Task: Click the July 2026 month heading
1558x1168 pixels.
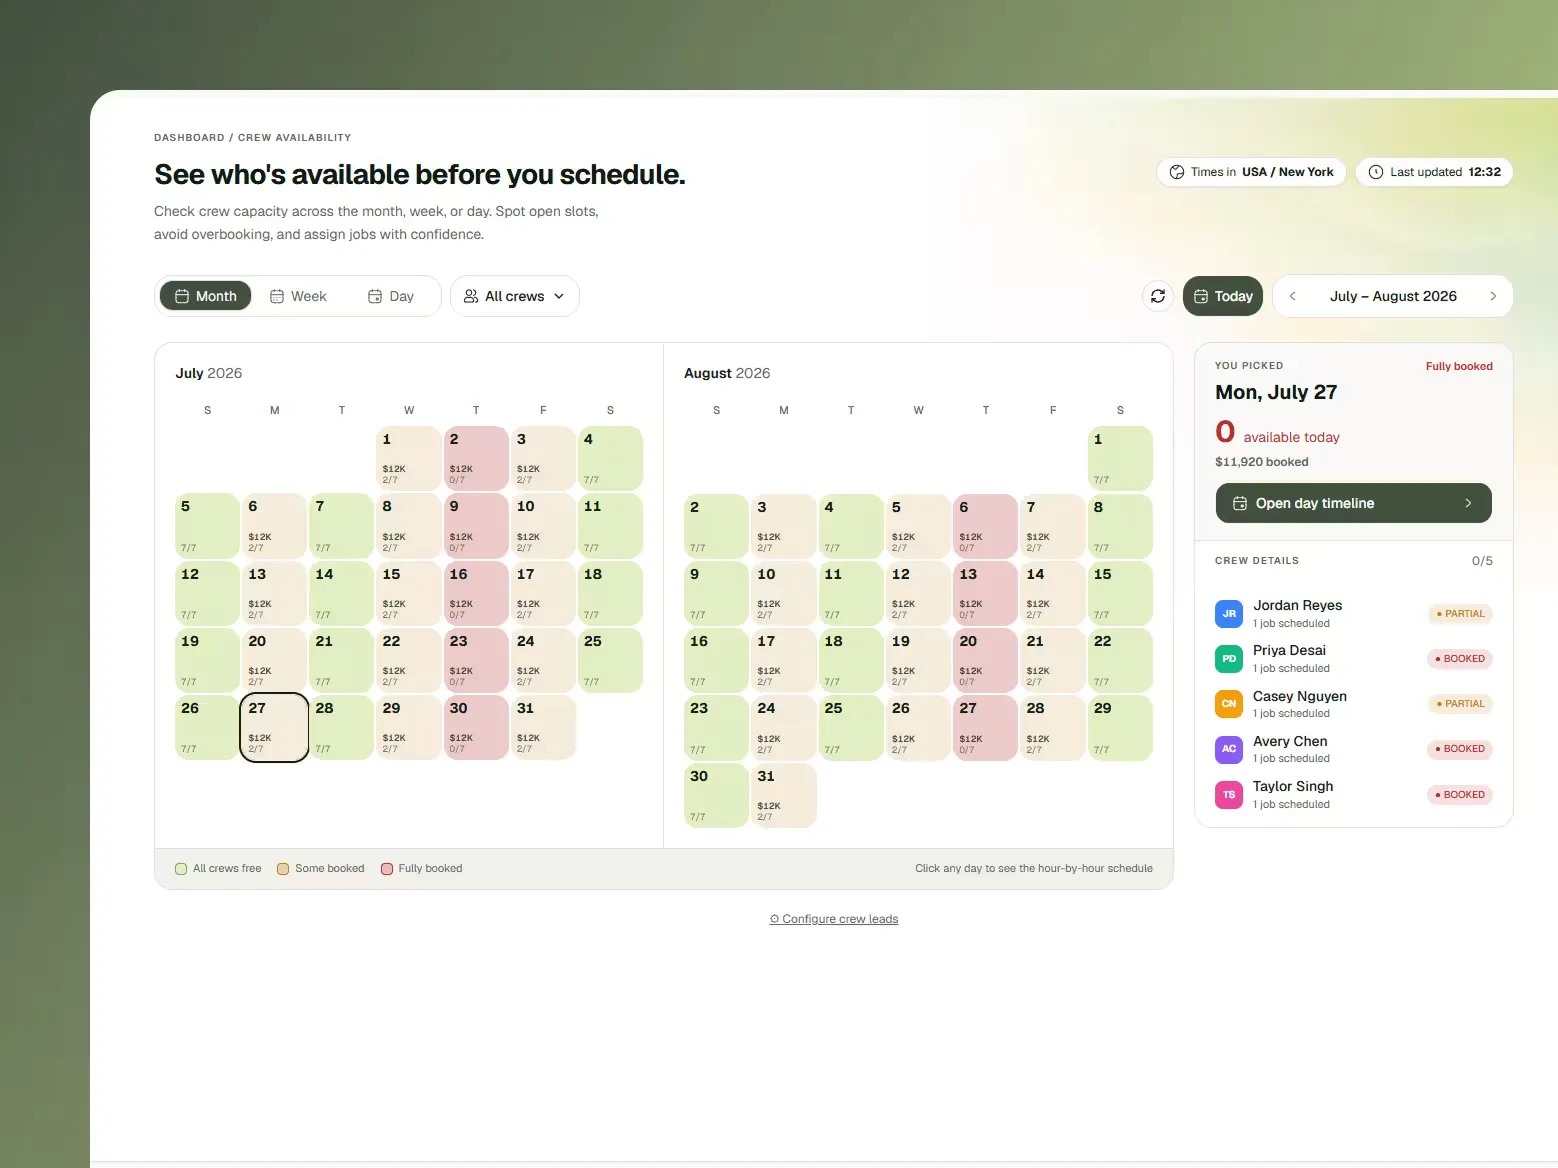Action: [x=208, y=373]
